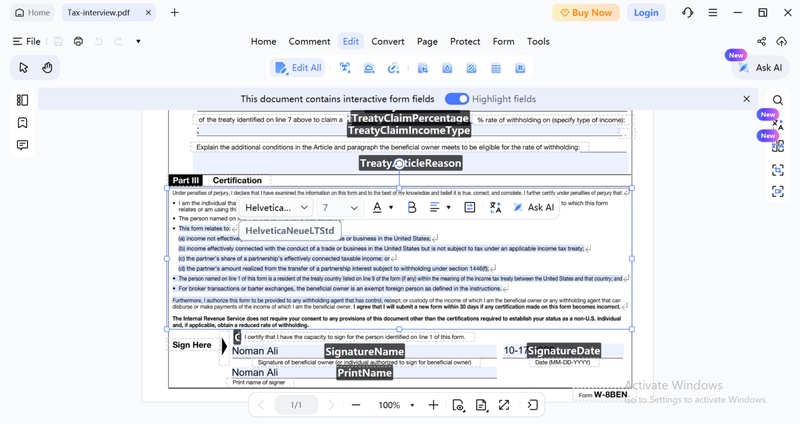Switch to the Comment tab

coord(309,41)
